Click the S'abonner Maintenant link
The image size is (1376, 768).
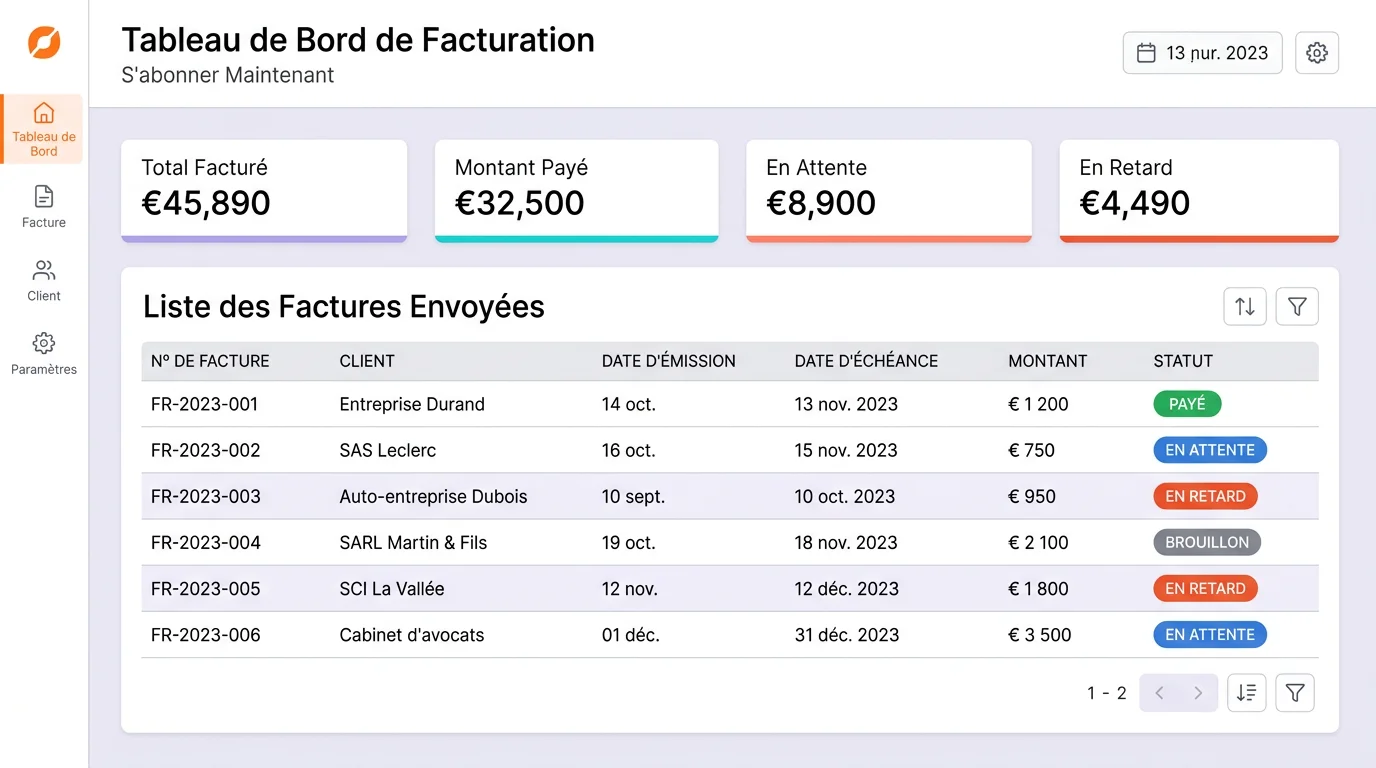point(227,74)
